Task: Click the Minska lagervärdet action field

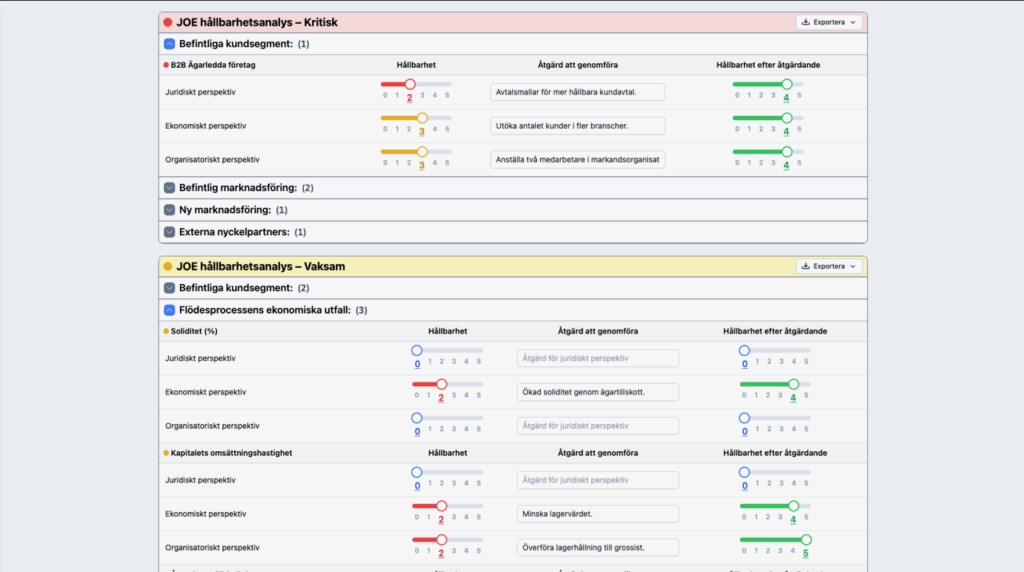Action: [597, 514]
